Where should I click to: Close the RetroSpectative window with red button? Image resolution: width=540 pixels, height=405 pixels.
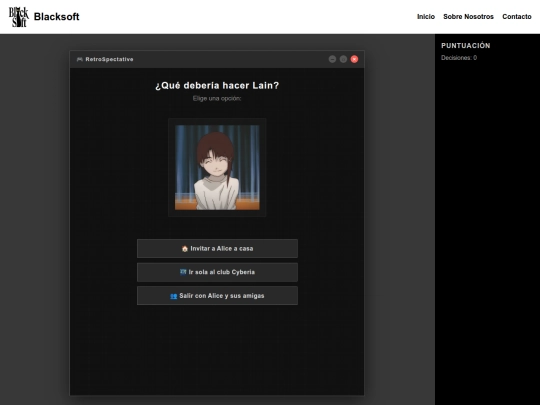354,59
